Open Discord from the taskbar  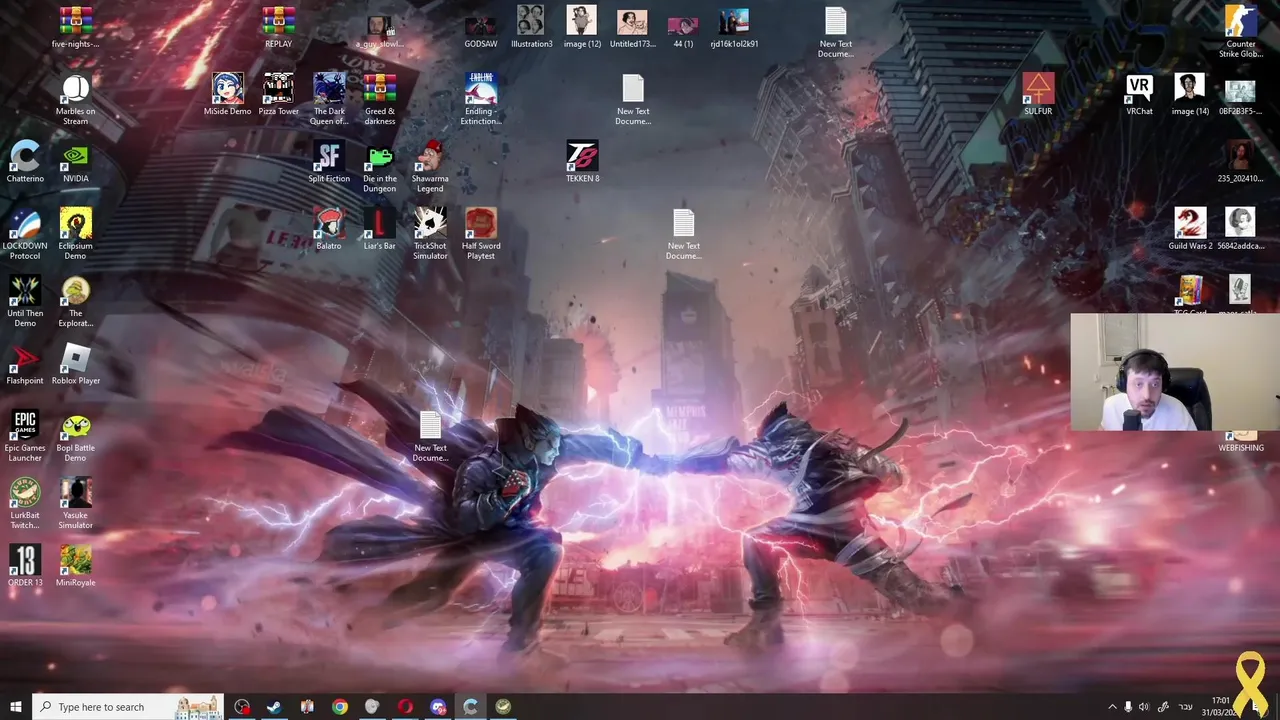(438, 707)
